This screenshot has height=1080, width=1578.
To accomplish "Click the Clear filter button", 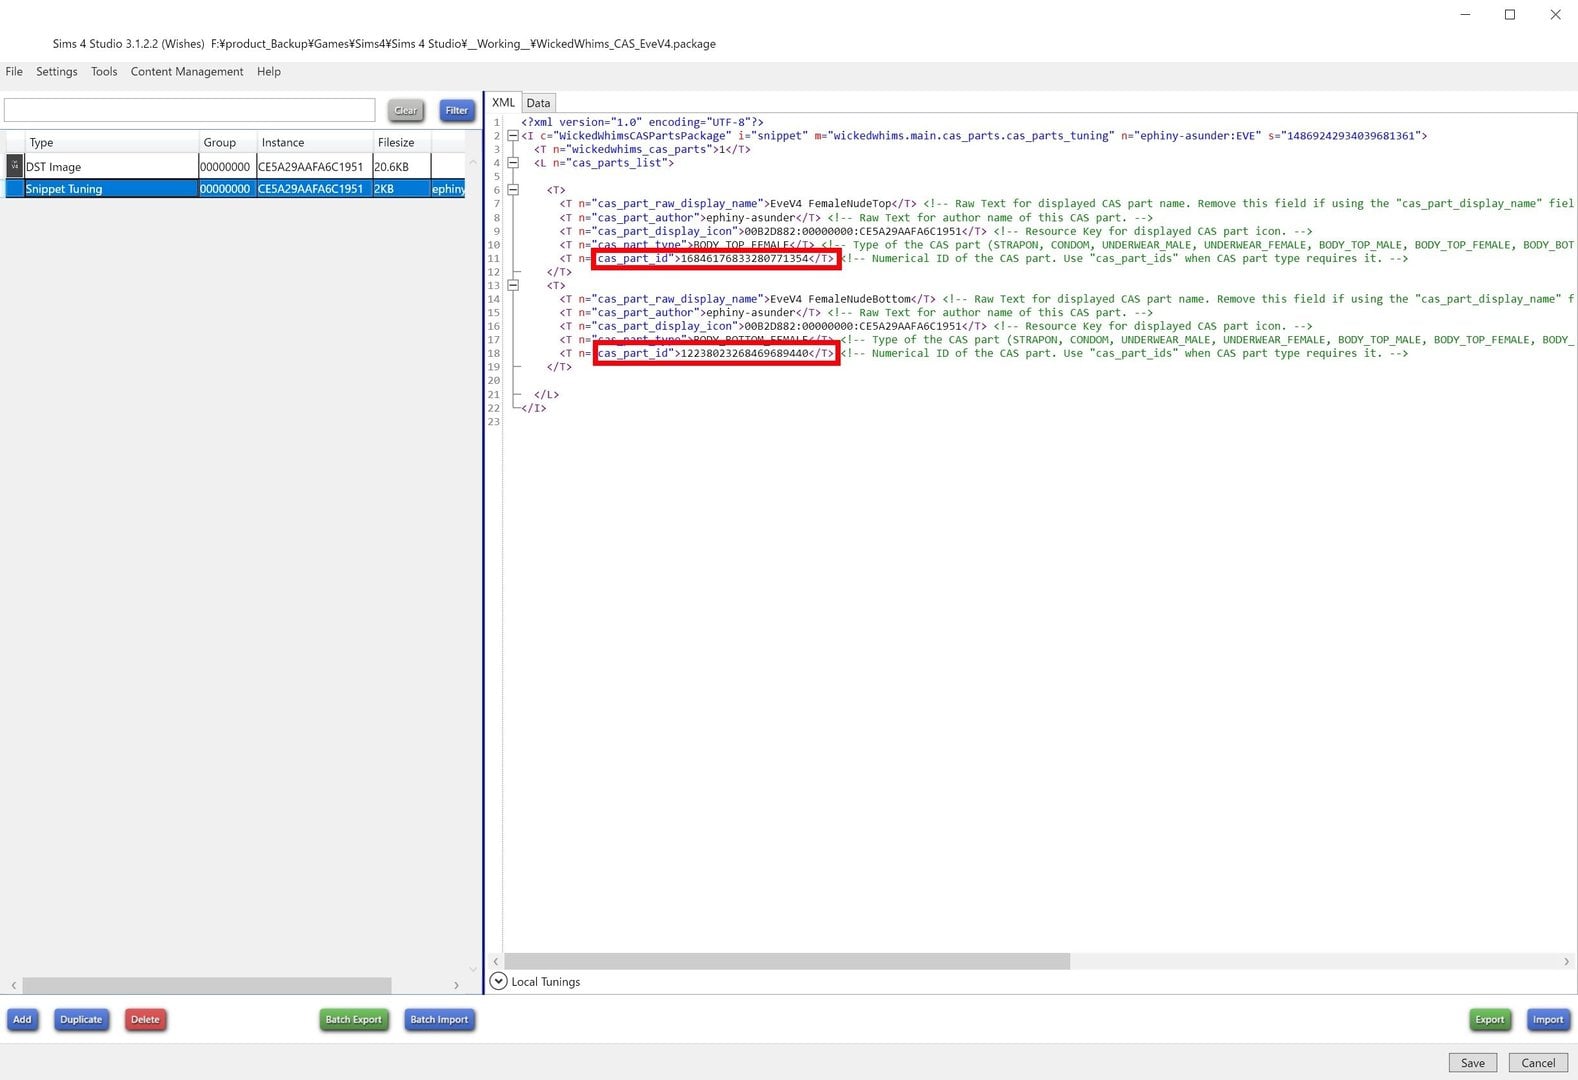I will tap(406, 111).
